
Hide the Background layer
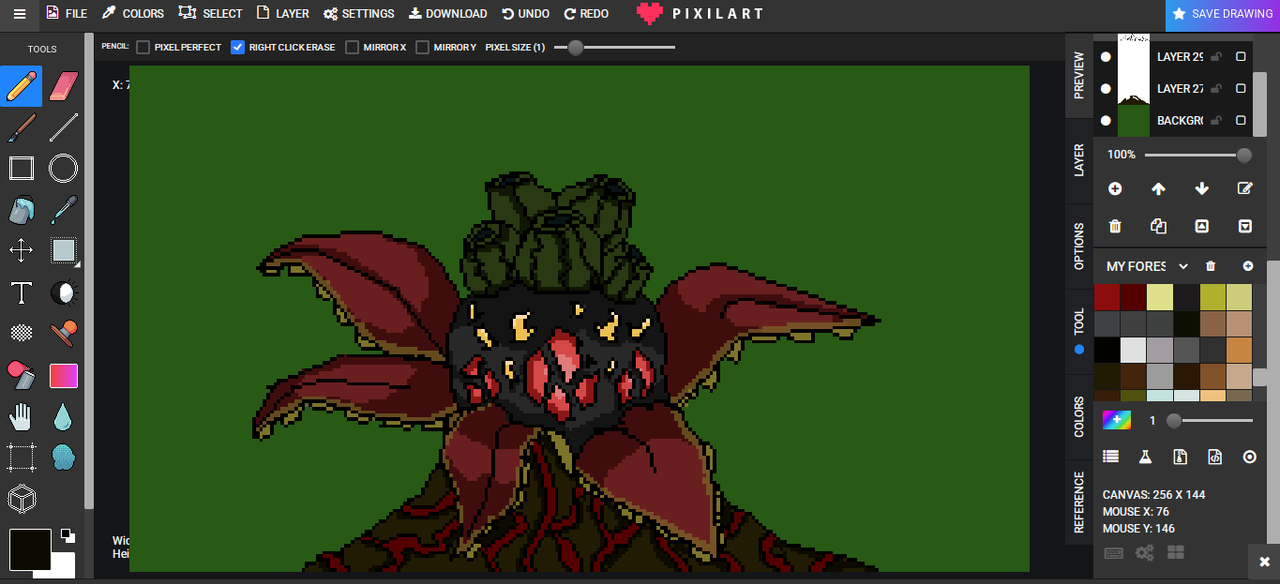pos(1106,121)
